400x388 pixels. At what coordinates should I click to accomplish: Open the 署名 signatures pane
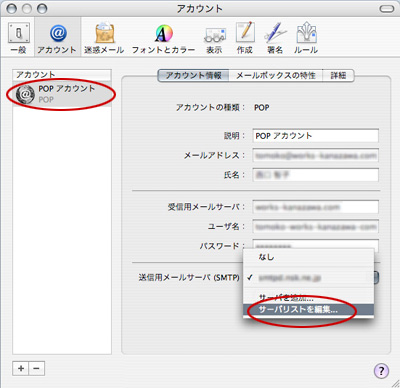coord(275,38)
